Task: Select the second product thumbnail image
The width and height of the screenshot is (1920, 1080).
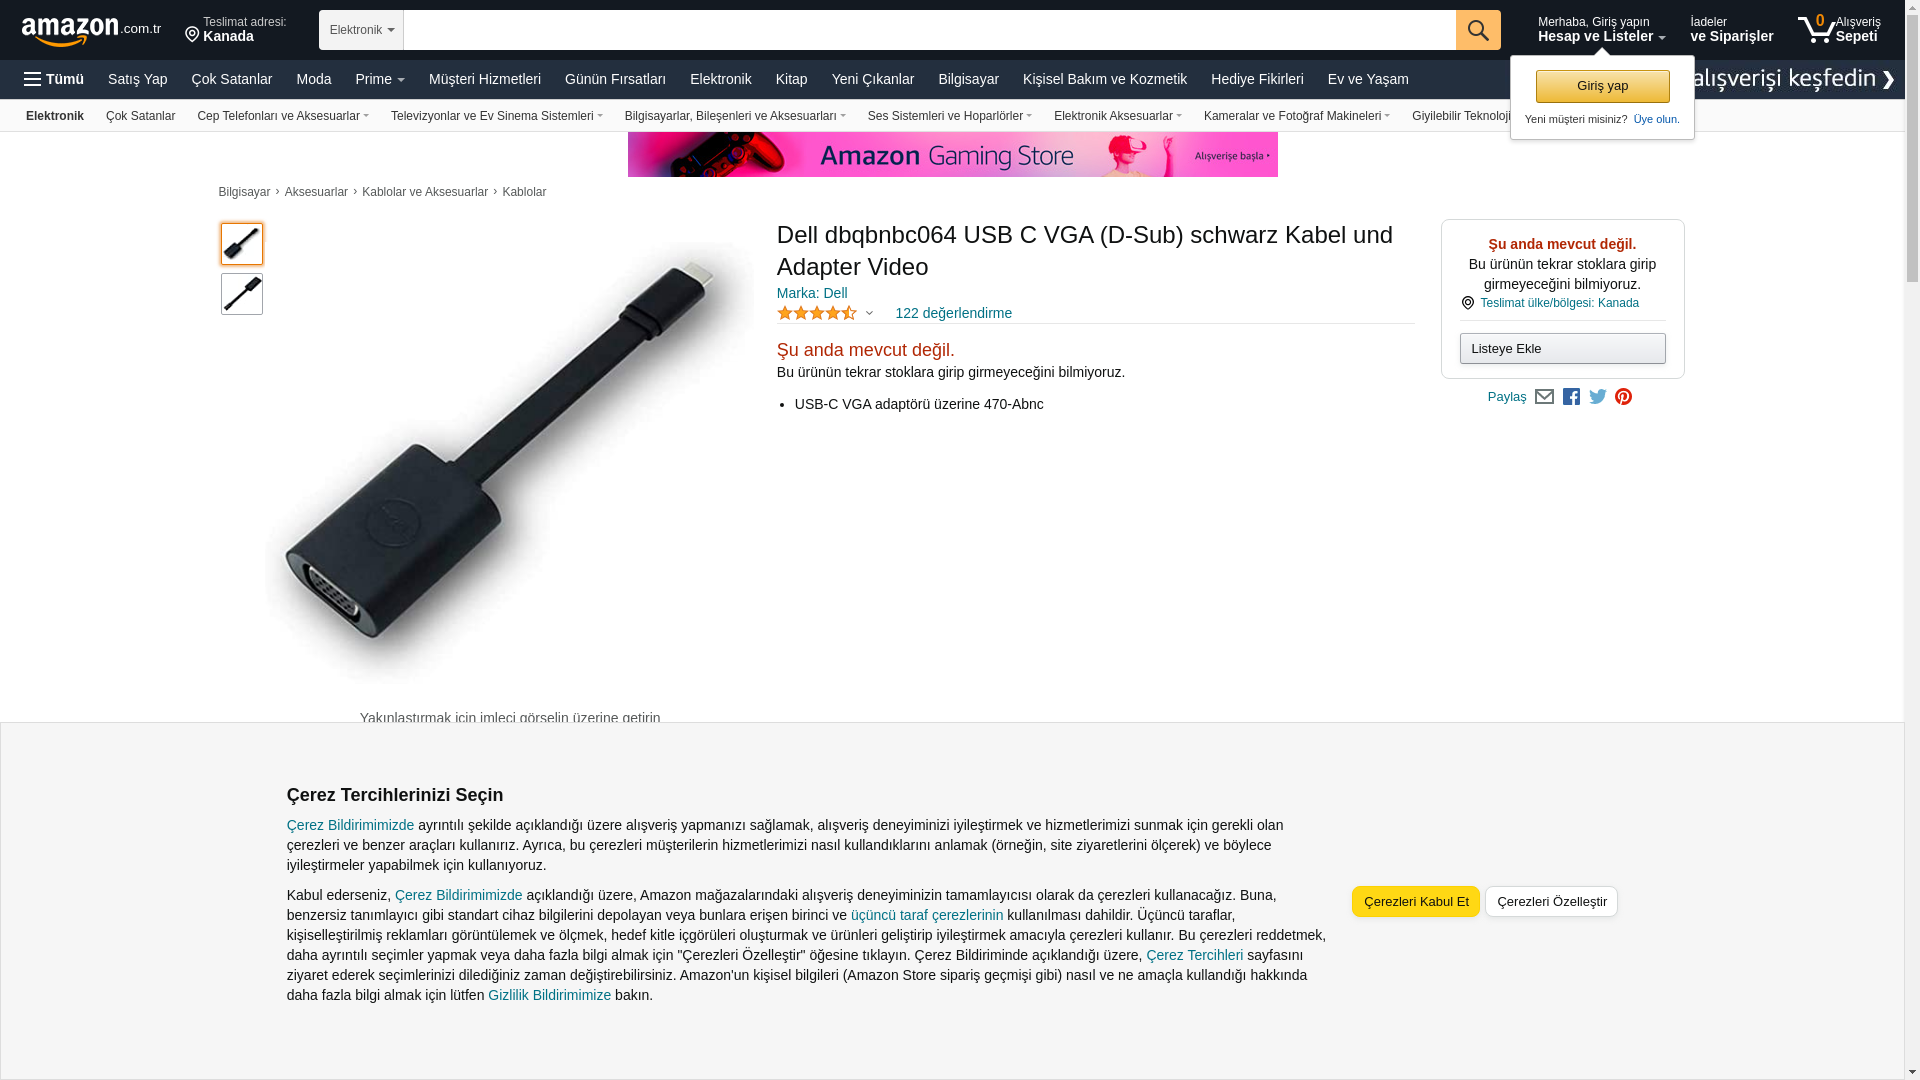Action: coord(242,294)
